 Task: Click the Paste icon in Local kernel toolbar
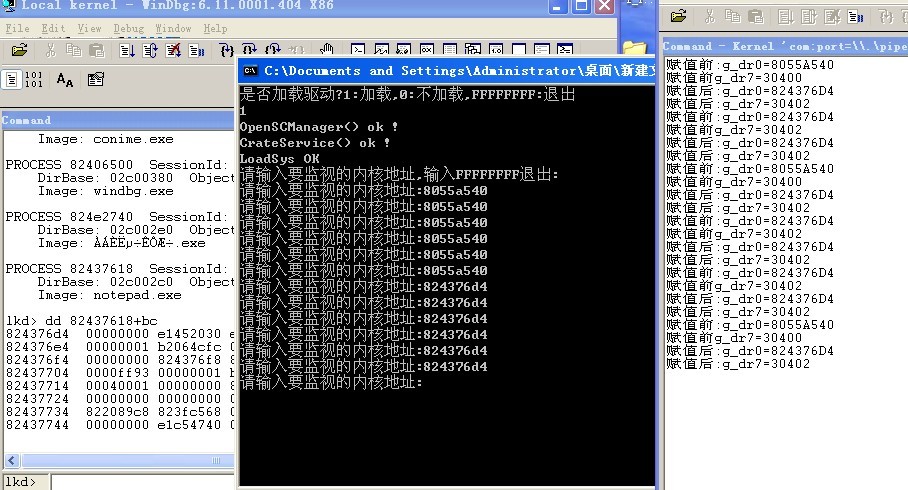click(97, 50)
